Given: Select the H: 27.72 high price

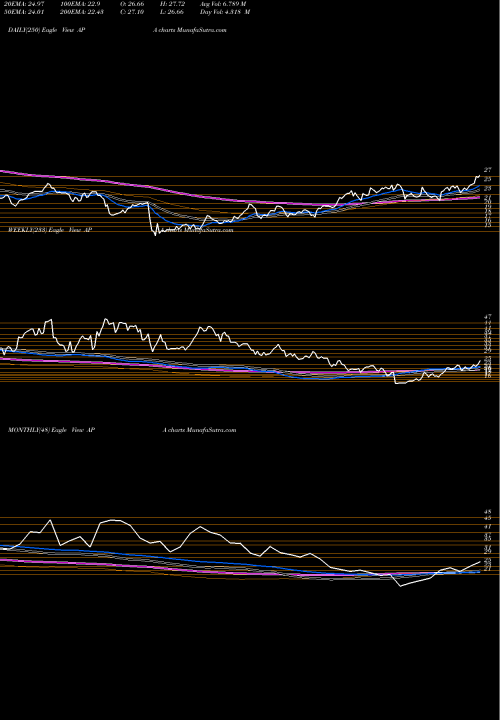Looking at the screenshot, I should (172, 4).
